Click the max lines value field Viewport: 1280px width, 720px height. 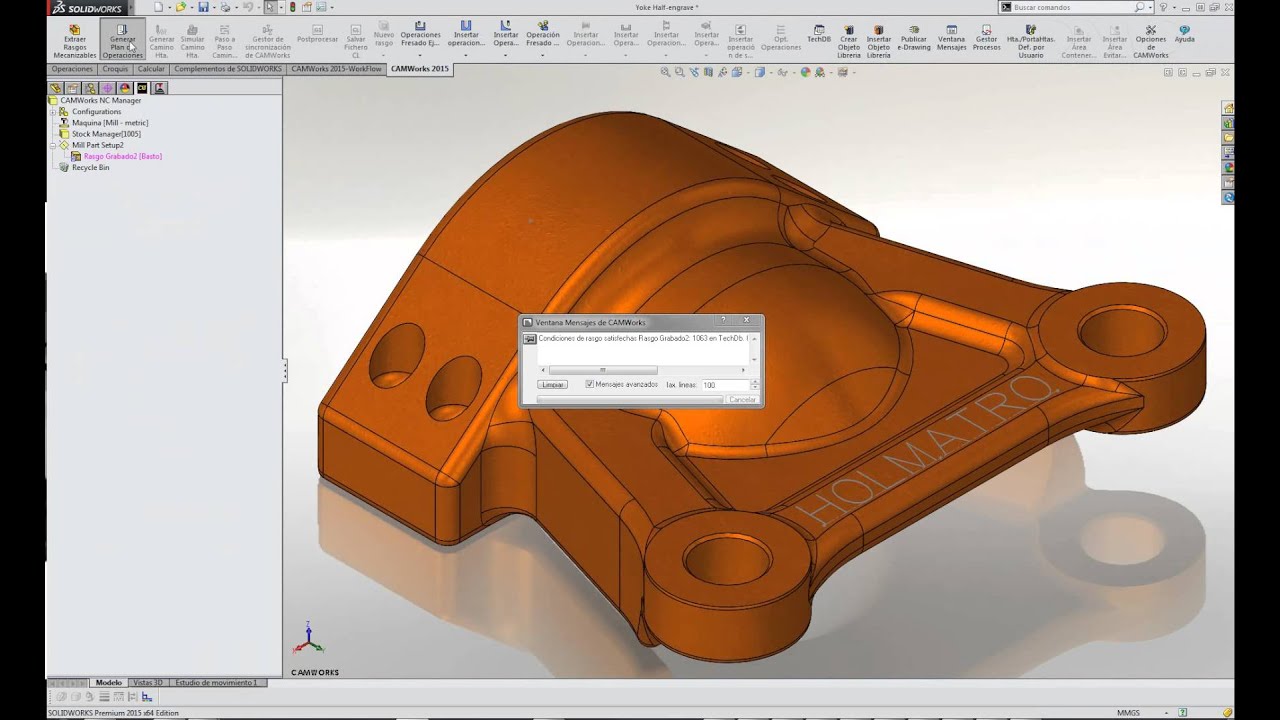click(725, 384)
